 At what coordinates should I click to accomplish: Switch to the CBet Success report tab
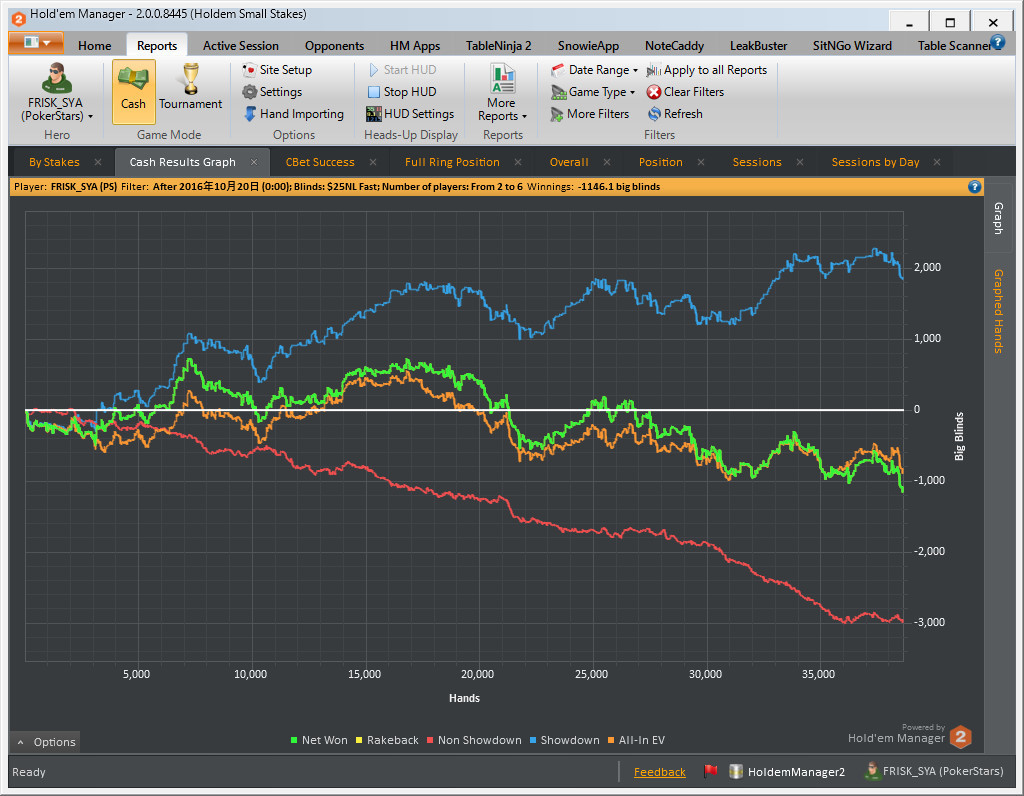(x=320, y=162)
